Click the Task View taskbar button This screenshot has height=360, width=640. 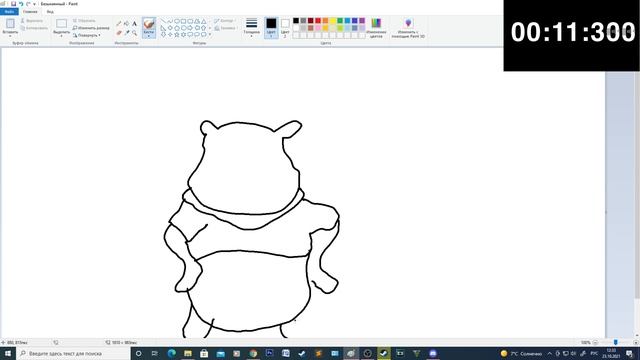click(x=155, y=353)
